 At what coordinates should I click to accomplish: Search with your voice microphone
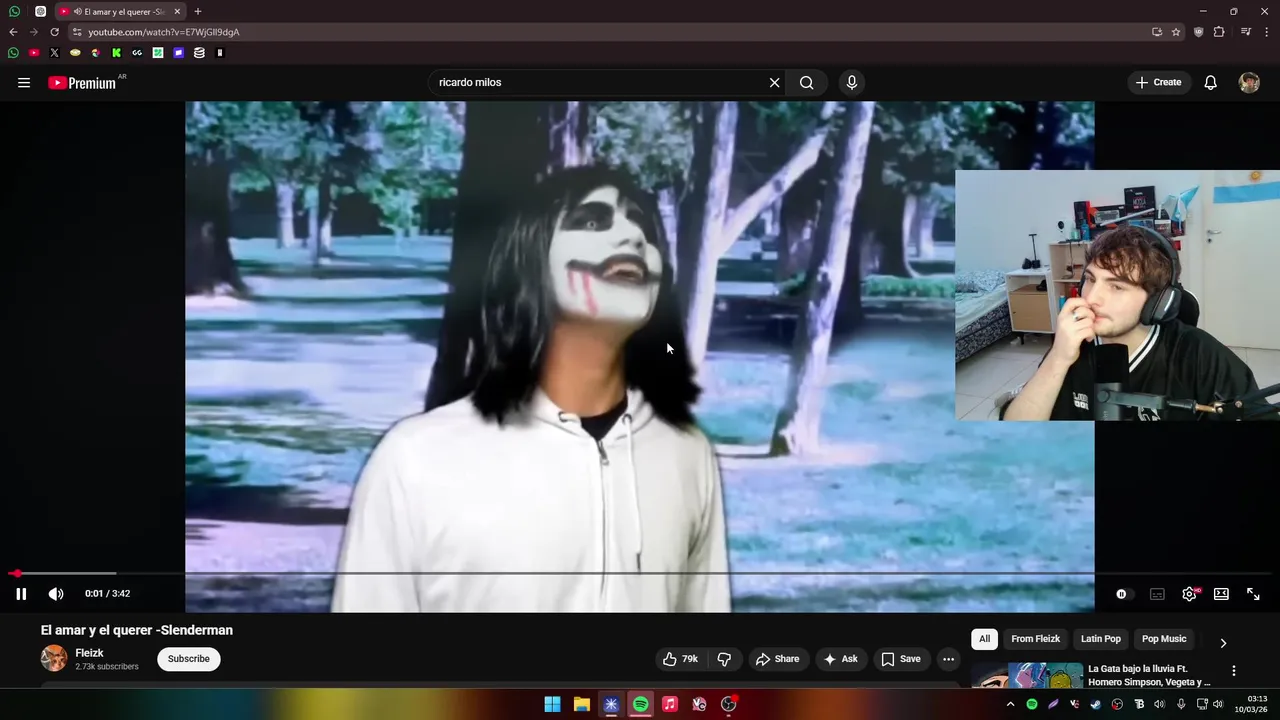[852, 83]
